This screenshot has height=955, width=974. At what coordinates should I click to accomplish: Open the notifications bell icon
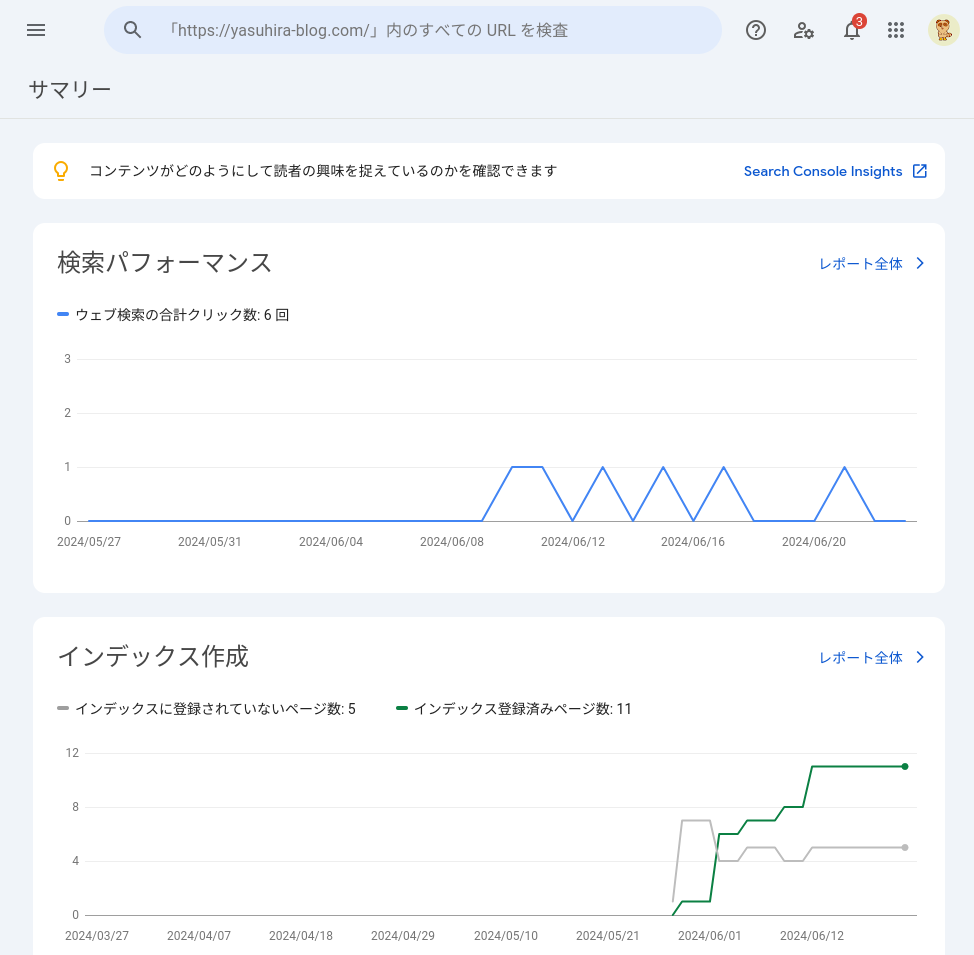[x=852, y=30]
